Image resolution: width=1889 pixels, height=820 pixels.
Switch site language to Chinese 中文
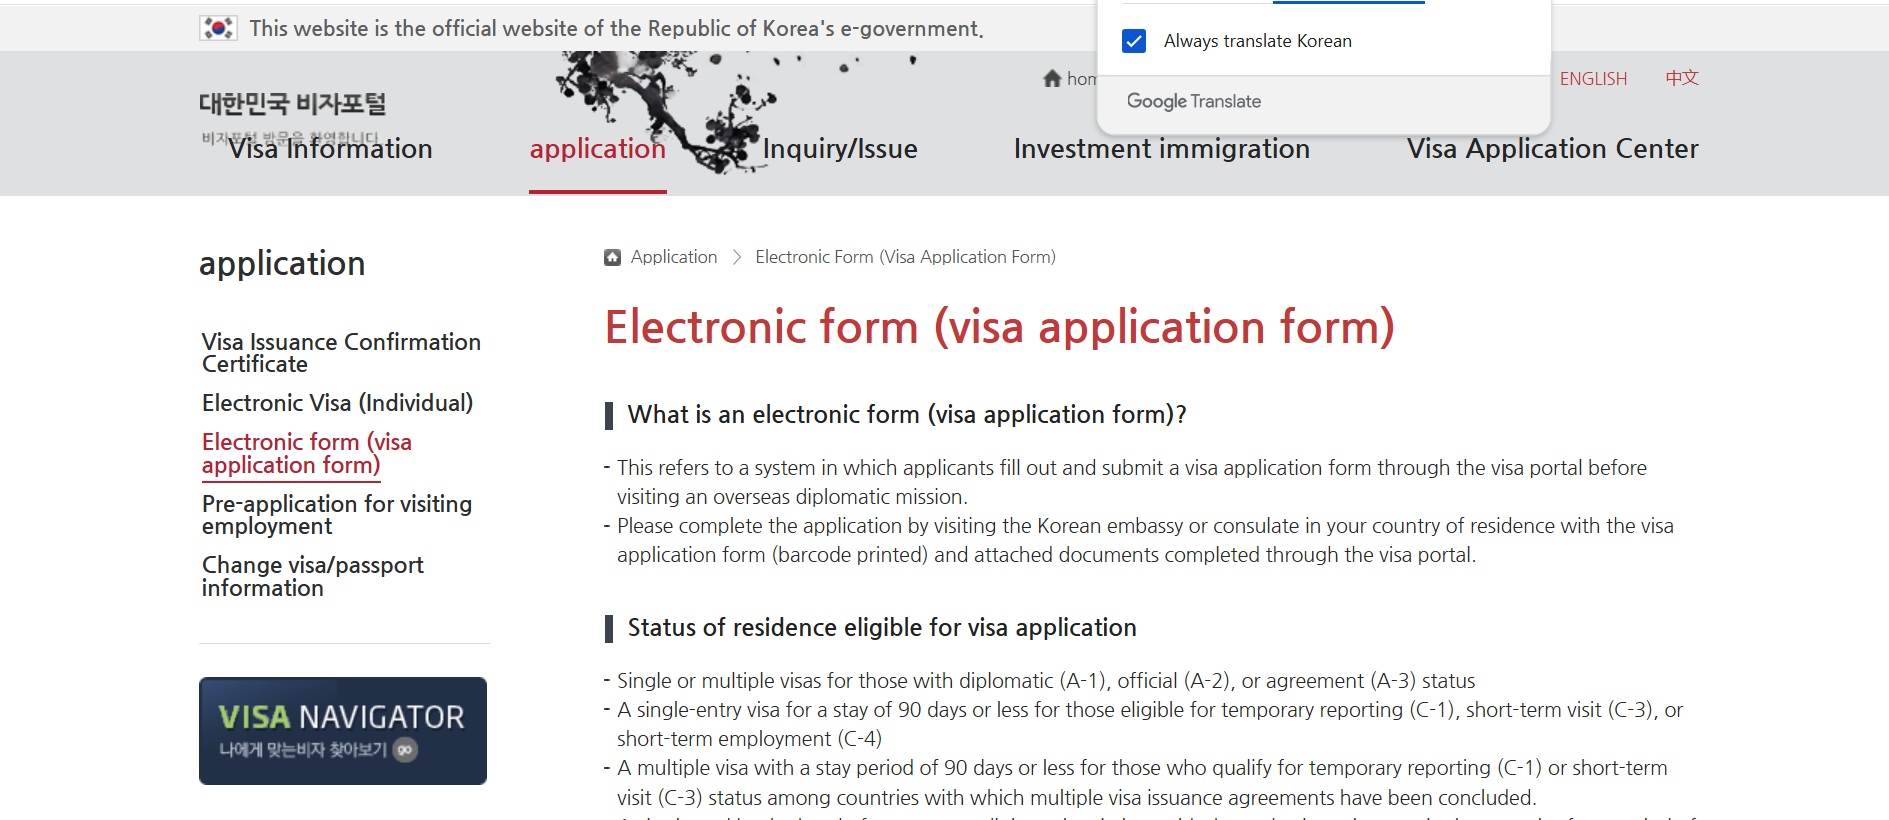[x=1682, y=78]
